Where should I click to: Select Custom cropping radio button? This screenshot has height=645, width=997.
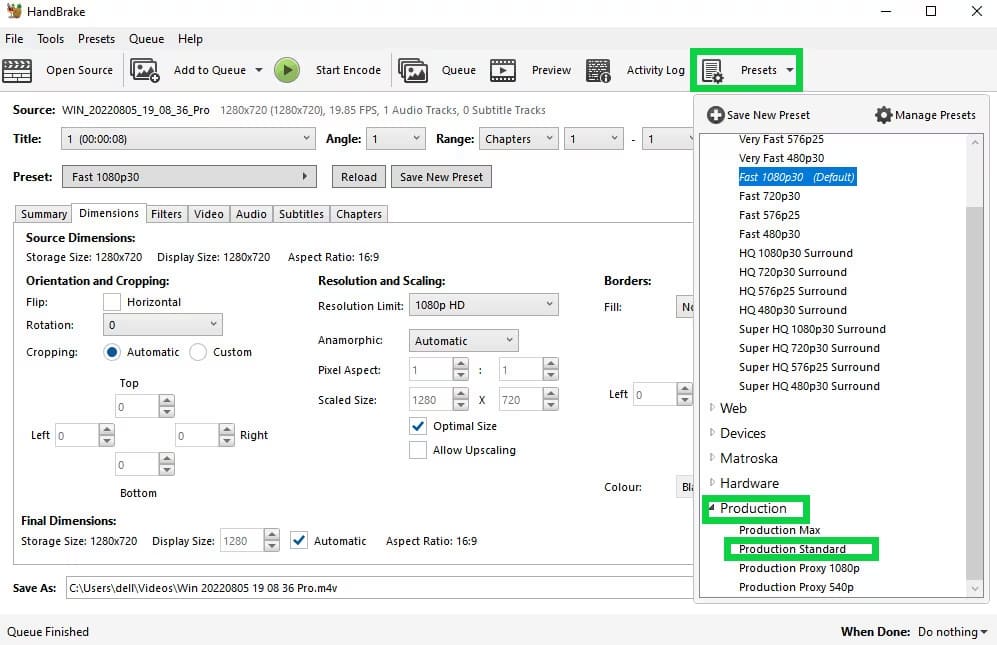[198, 352]
